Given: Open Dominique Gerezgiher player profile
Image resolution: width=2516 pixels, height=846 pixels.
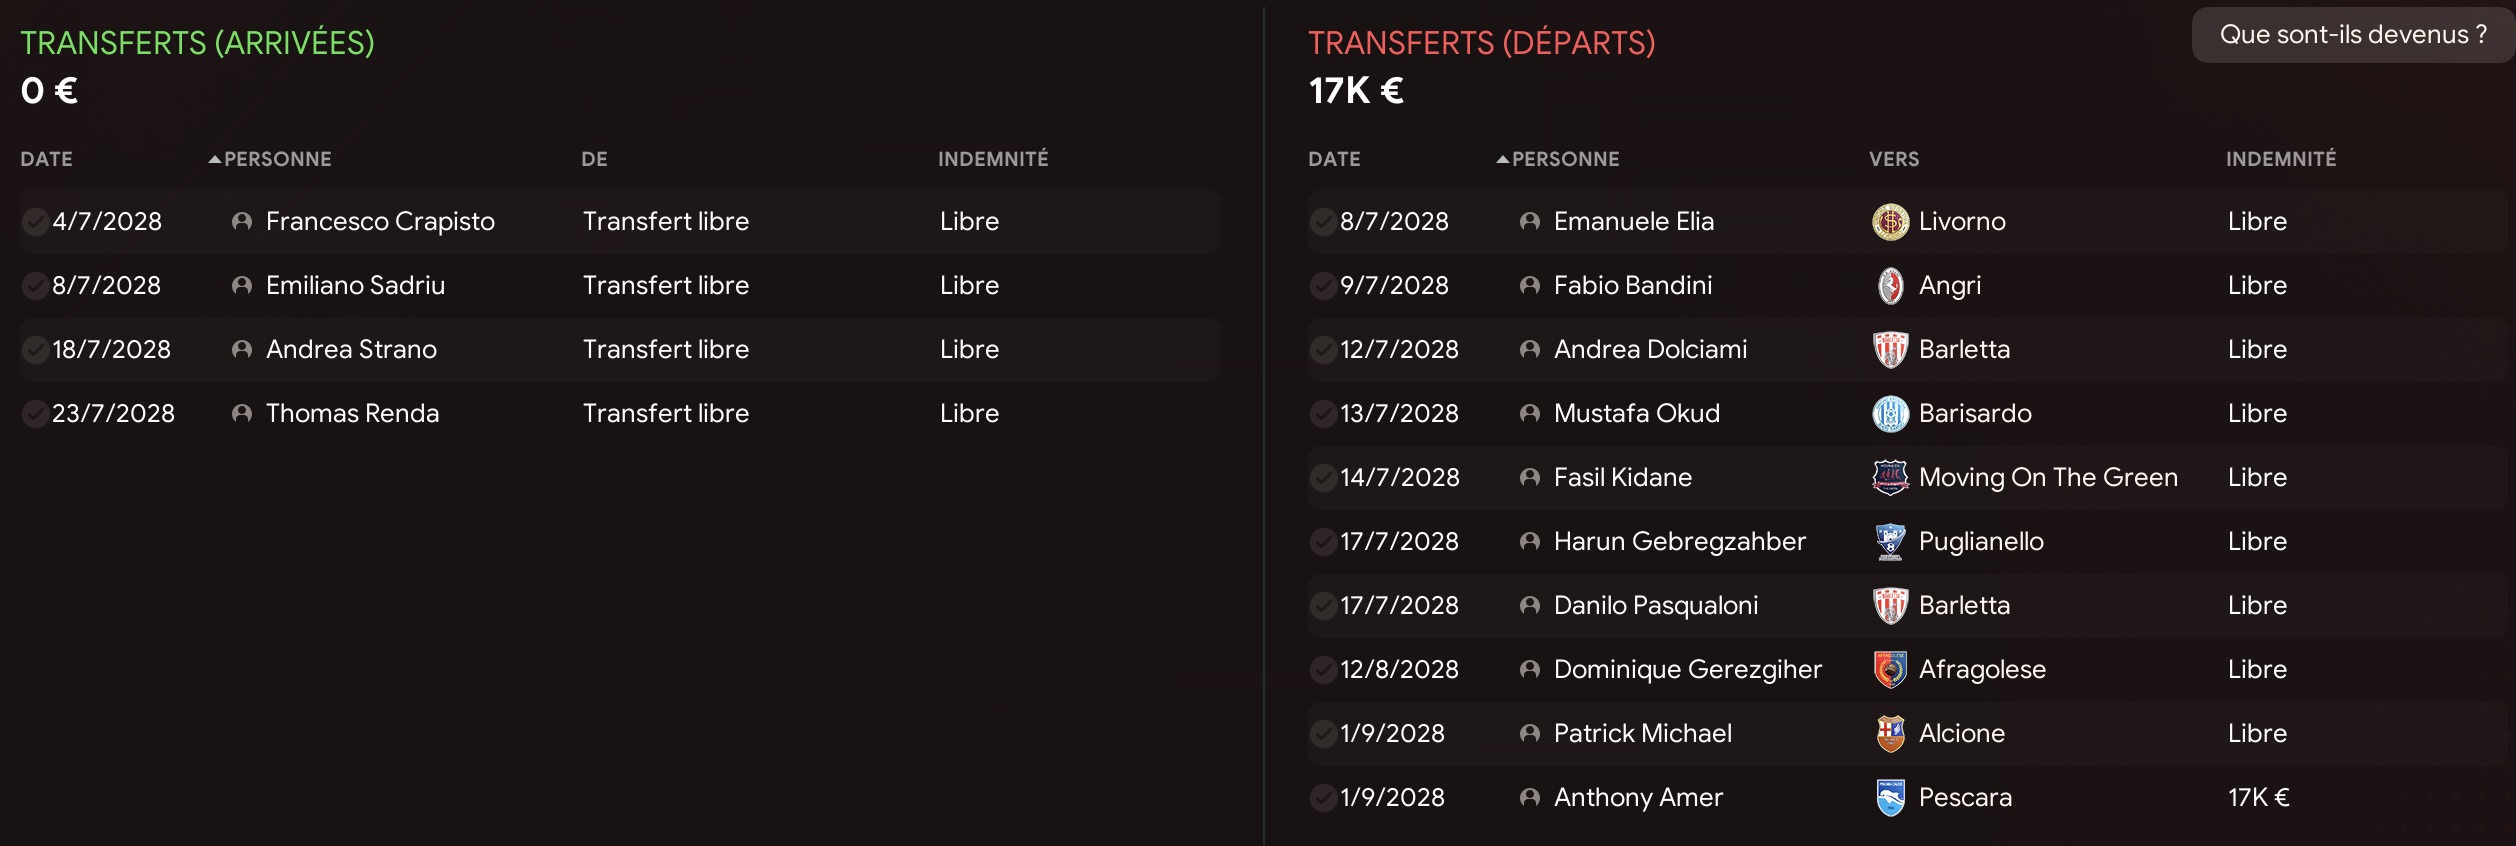Looking at the screenshot, I should tap(1688, 670).
